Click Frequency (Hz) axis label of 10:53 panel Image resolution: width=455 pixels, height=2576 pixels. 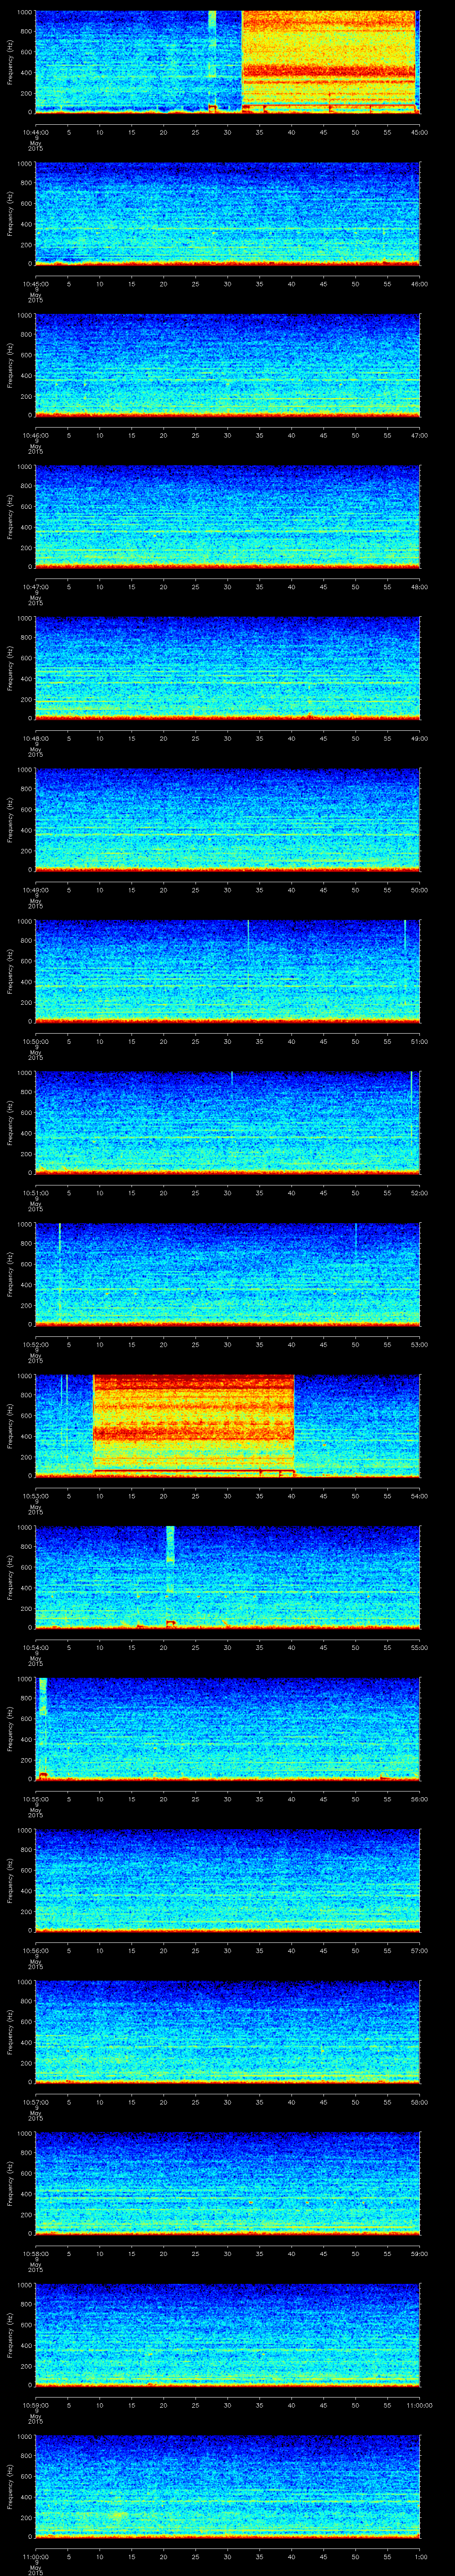coord(10,1425)
